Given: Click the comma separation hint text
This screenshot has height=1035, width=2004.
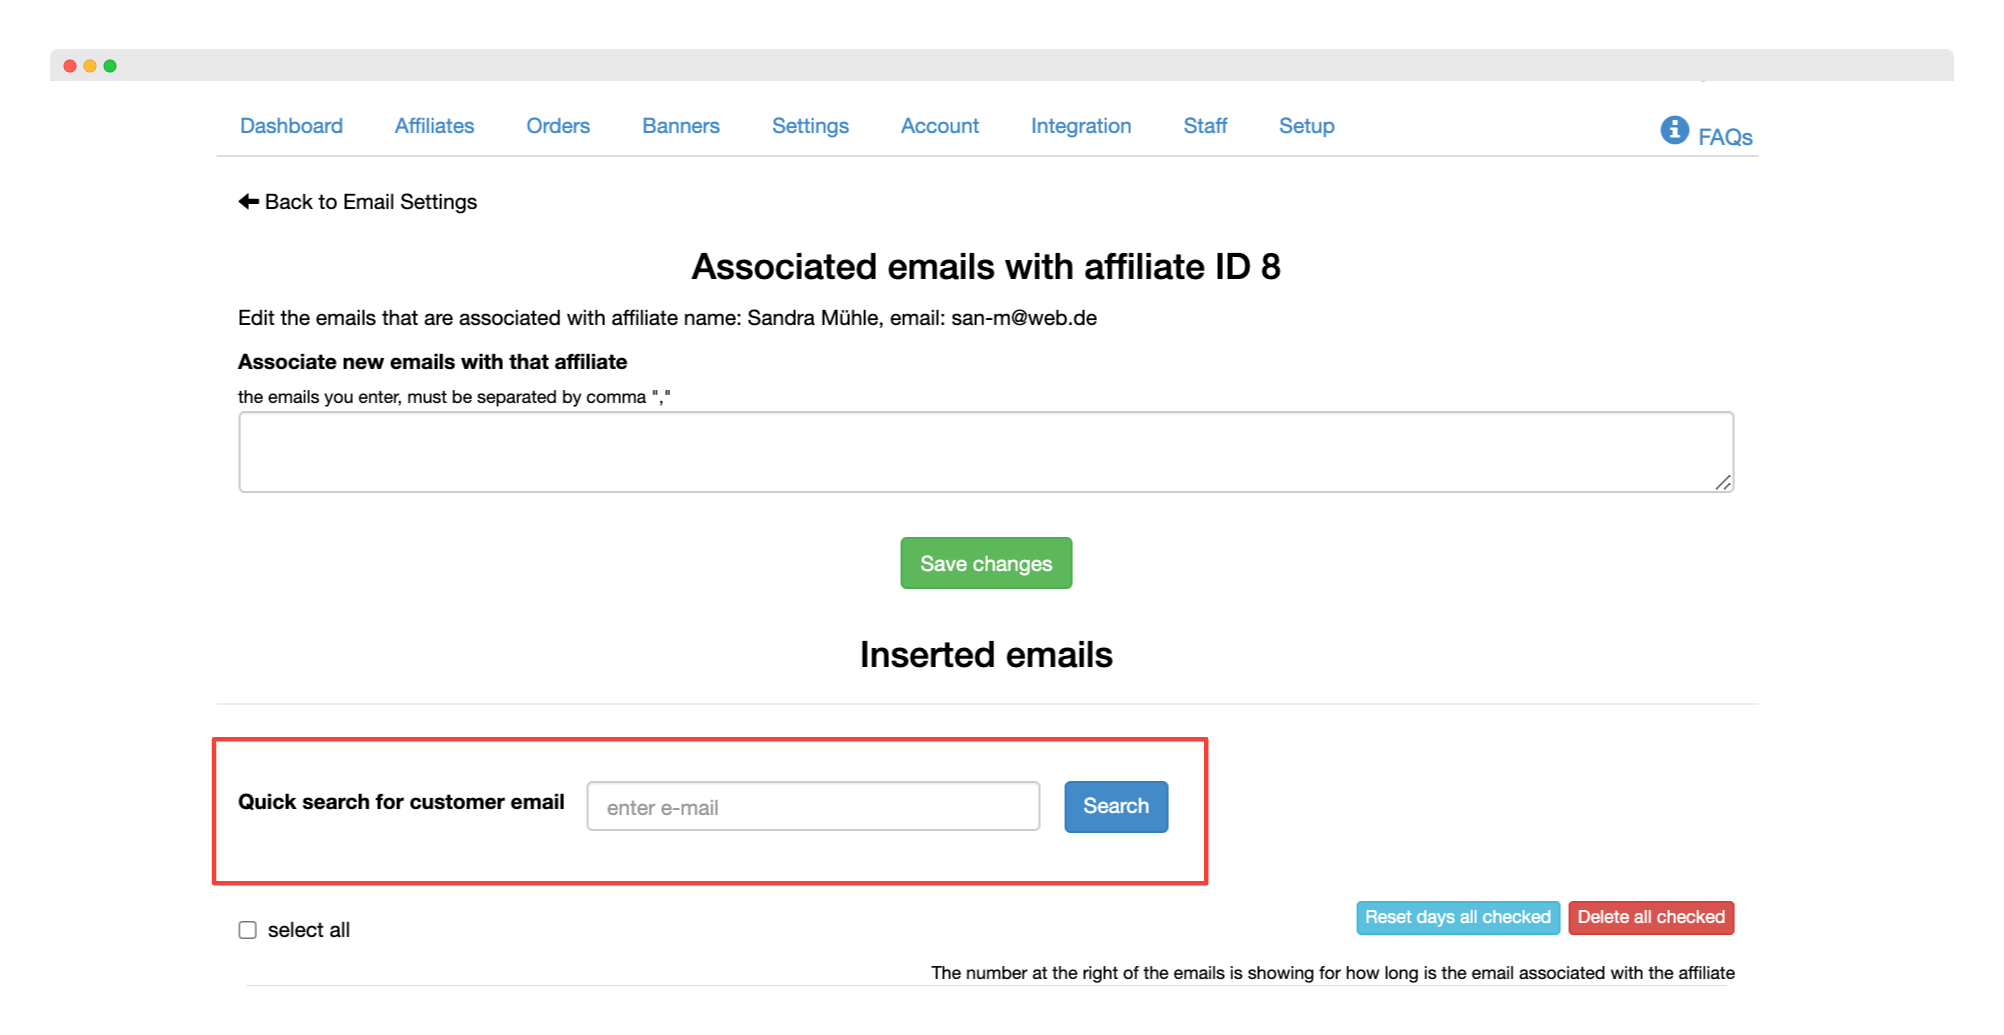Looking at the screenshot, I should coord(454,397).
